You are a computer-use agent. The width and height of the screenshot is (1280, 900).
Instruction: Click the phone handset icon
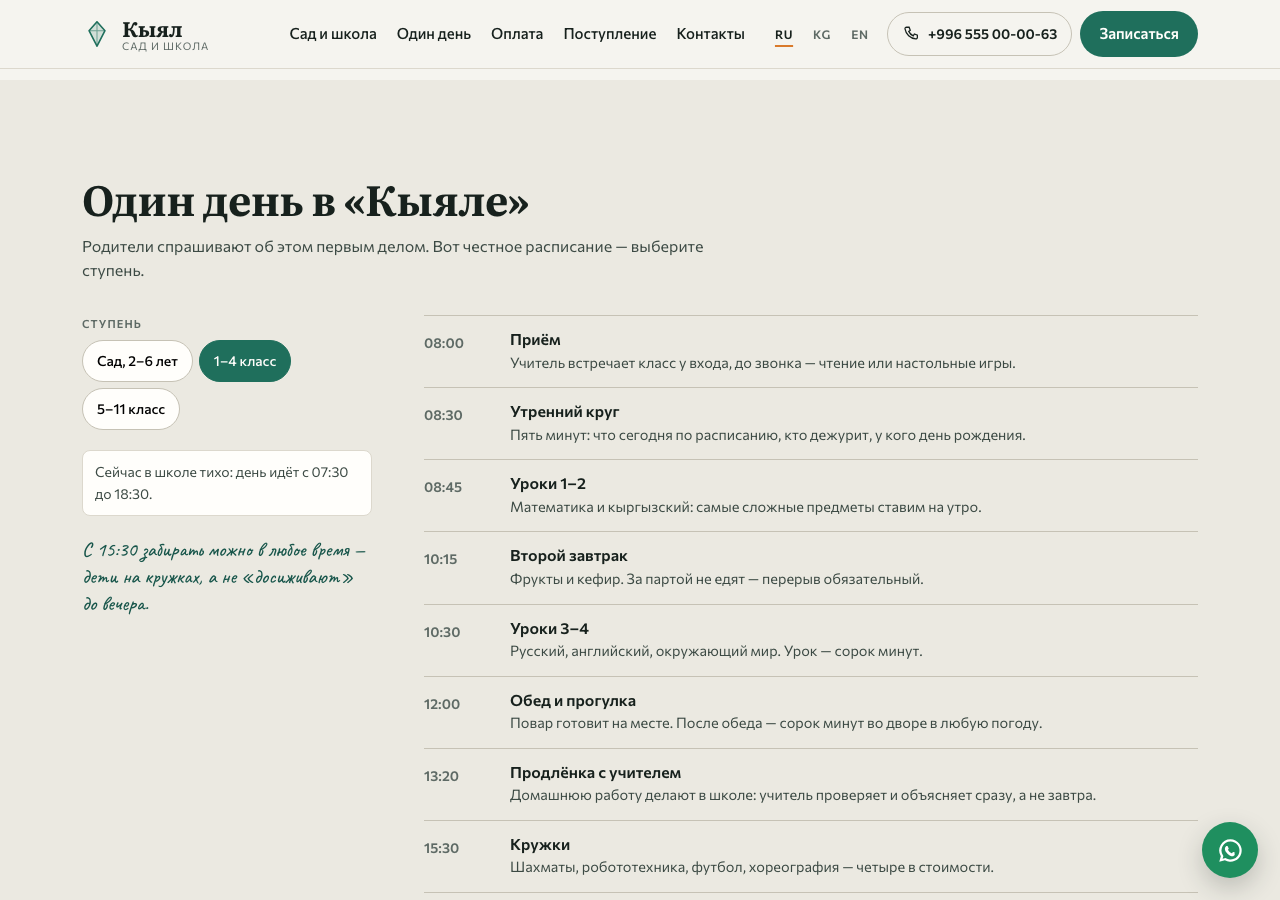click(x=911, y=34)
